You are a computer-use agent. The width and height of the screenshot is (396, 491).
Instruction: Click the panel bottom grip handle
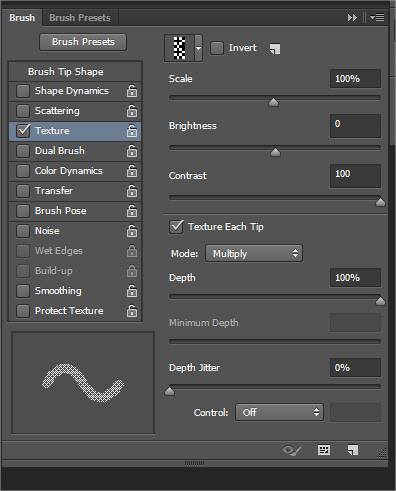tap(194, 463)
